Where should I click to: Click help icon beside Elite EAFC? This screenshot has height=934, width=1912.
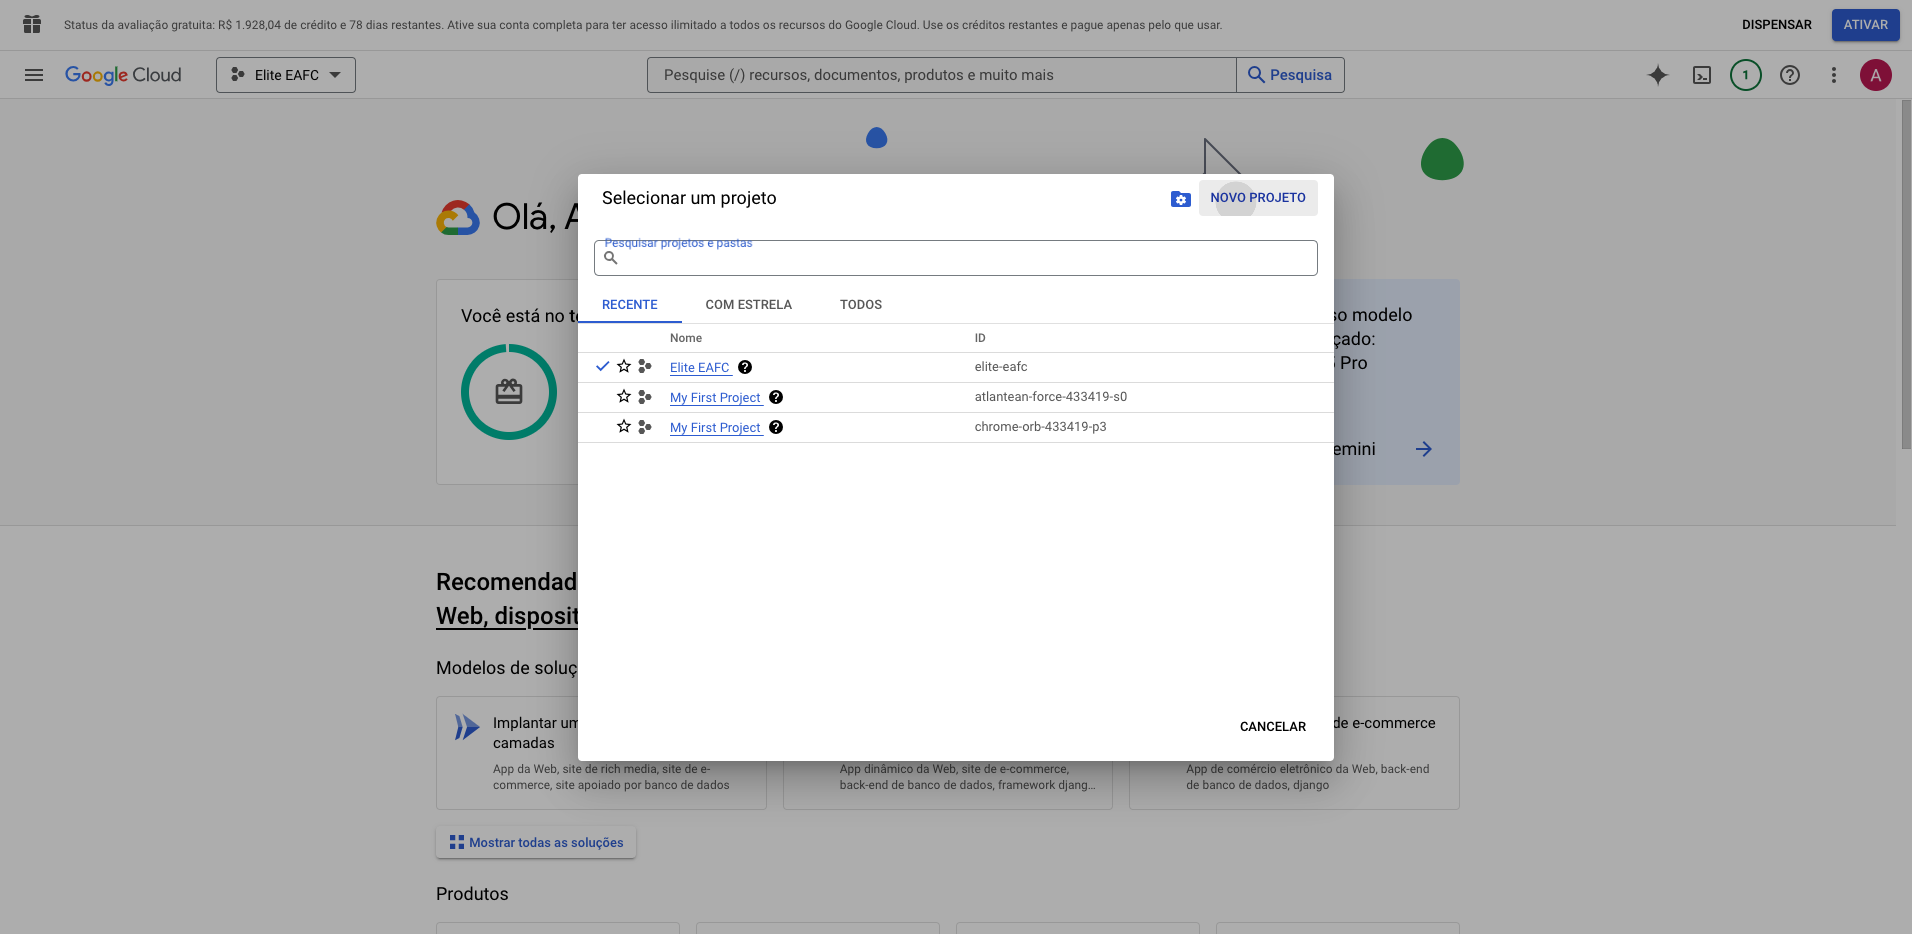pyautogui.click(x=745, y=367)
